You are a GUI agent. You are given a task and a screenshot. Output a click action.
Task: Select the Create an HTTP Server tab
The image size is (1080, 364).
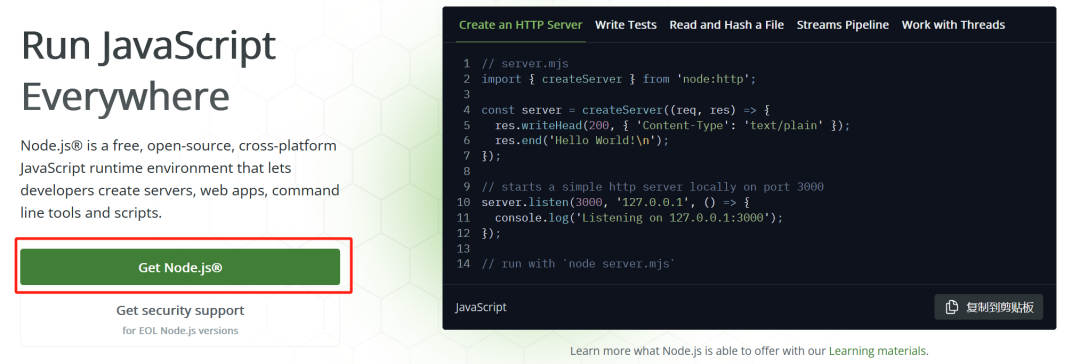(x=521, y=25)
